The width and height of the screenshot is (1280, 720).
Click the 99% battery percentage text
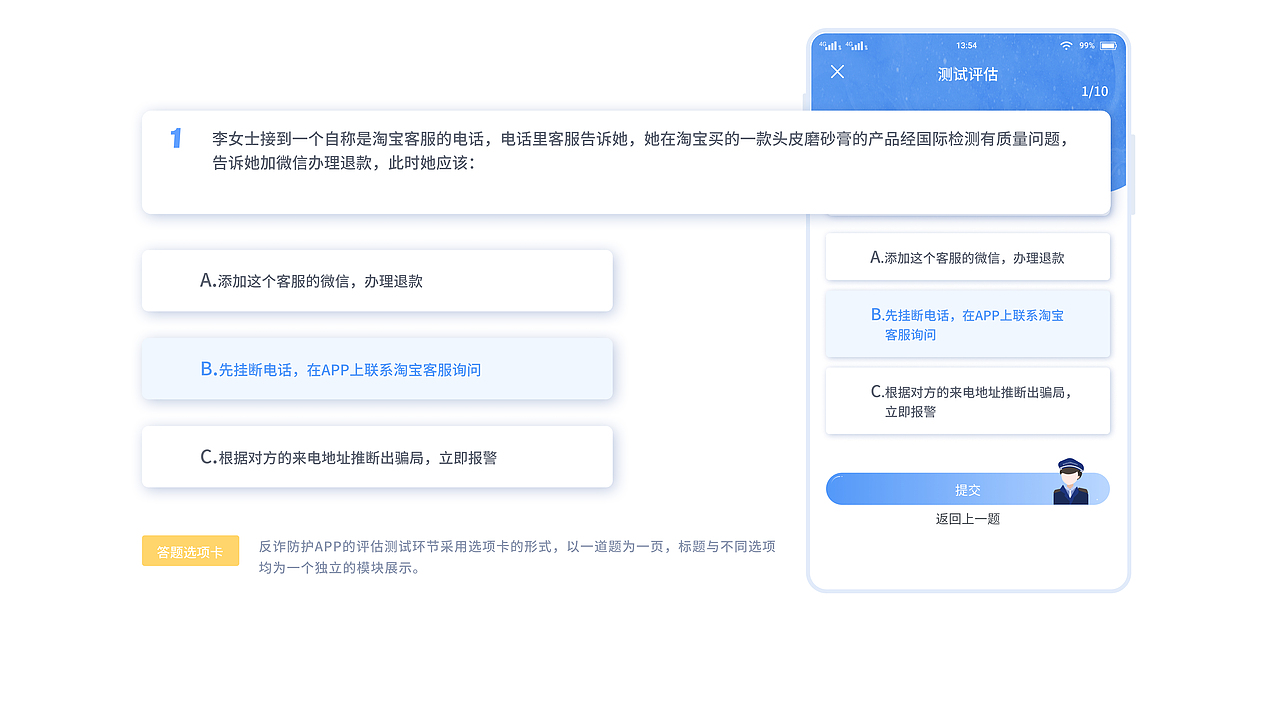[x=1087, y=45]
